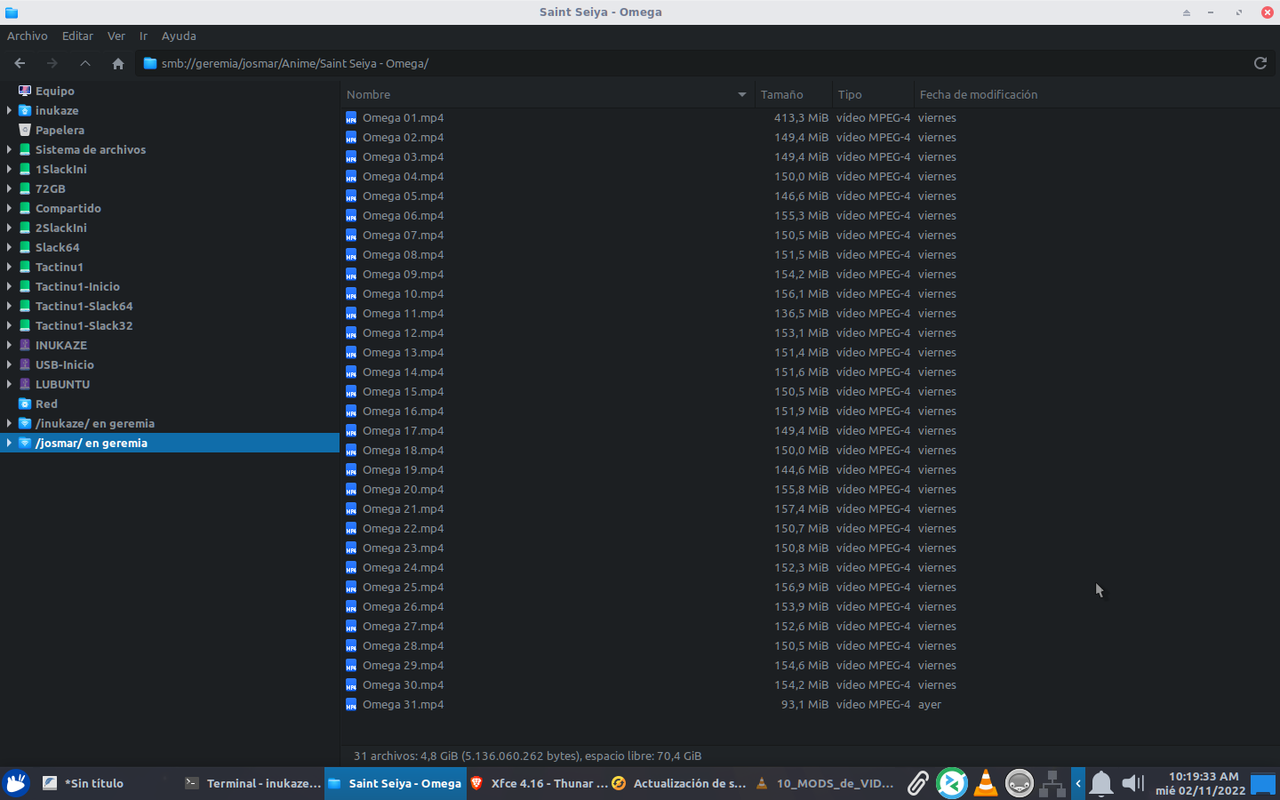Click the gray round face tray icon
This screenshot has height=800, width=1280.
click(1019, 783)
